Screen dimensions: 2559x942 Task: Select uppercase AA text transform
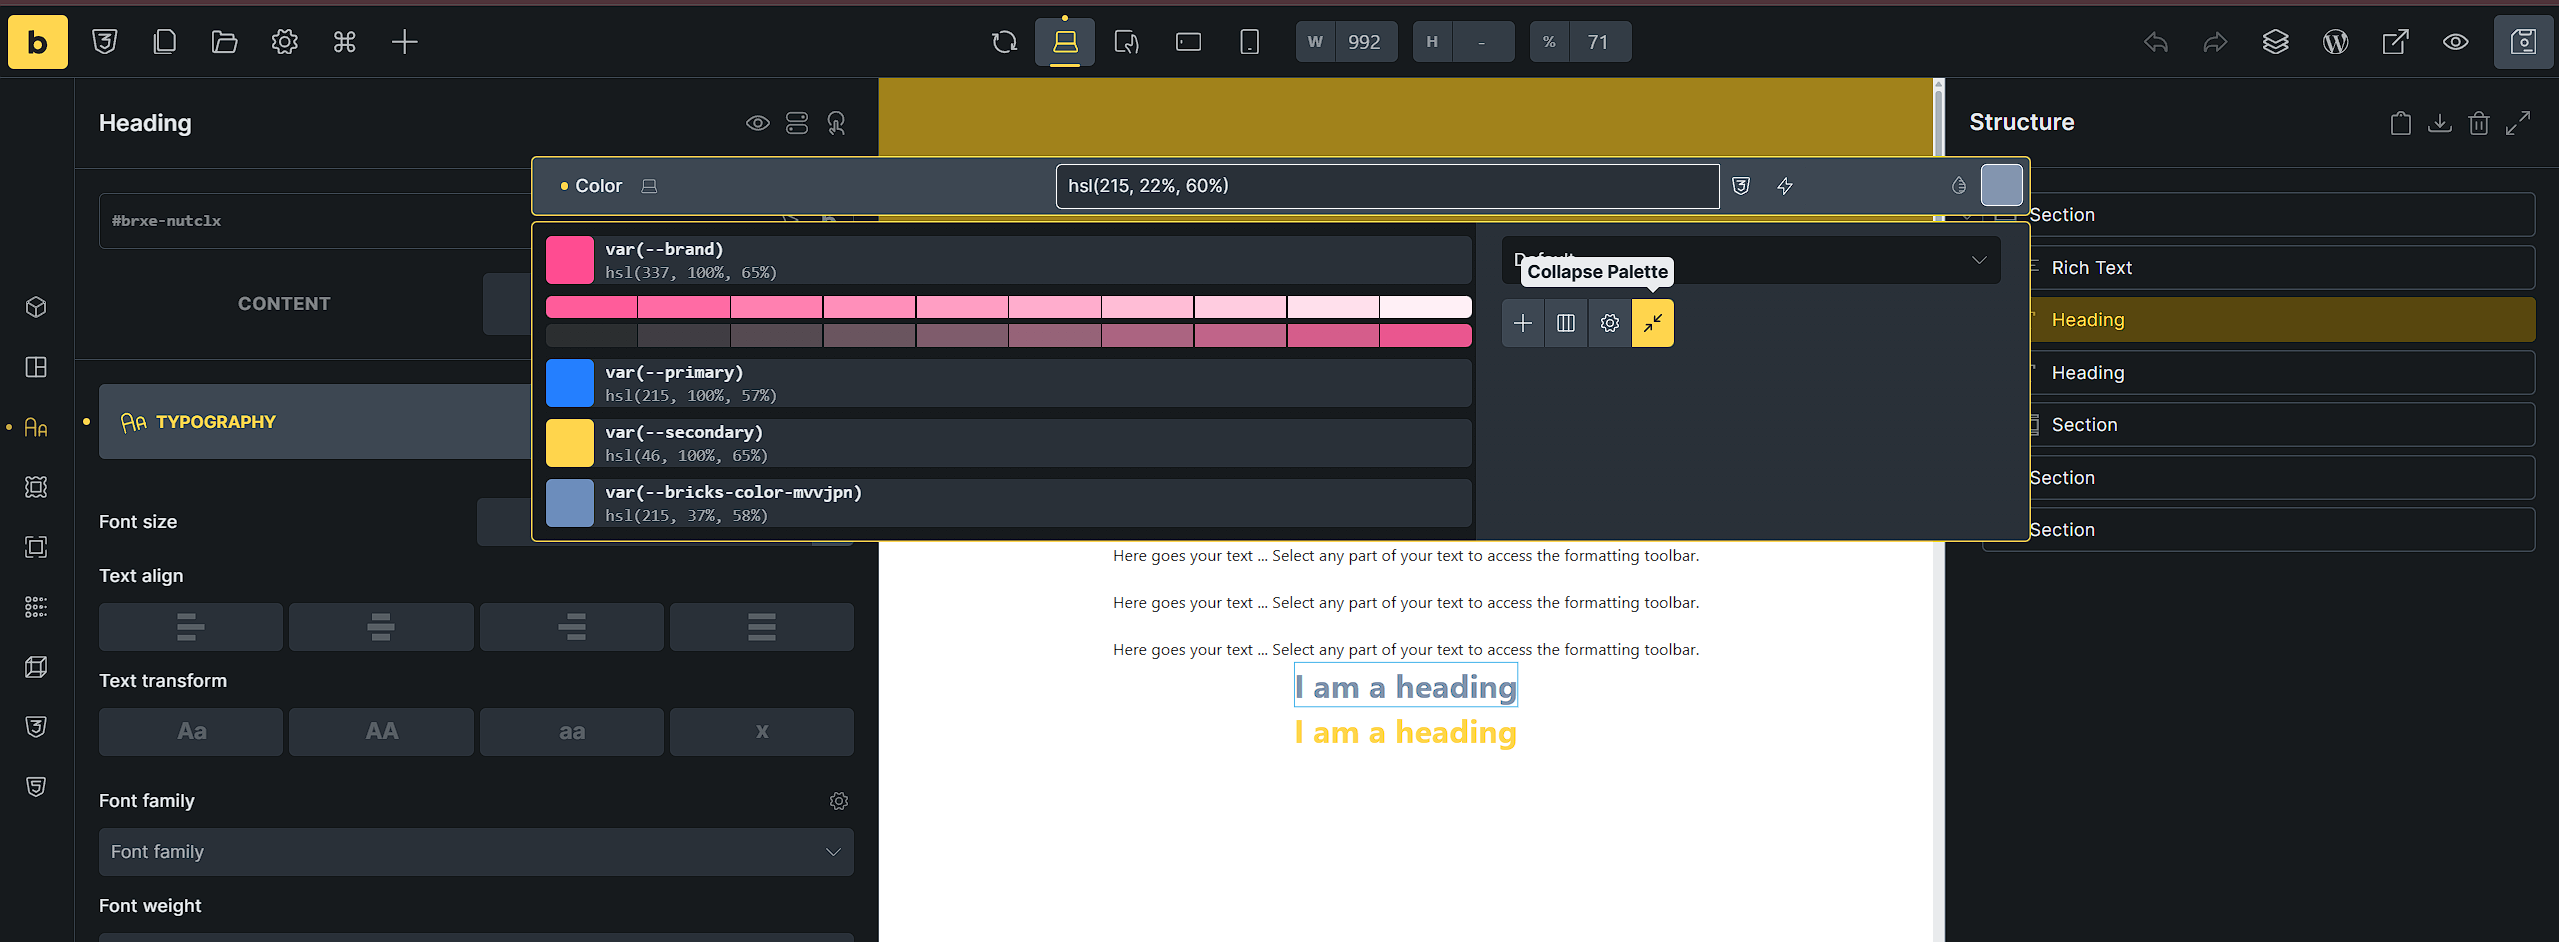tap(381, 731)
